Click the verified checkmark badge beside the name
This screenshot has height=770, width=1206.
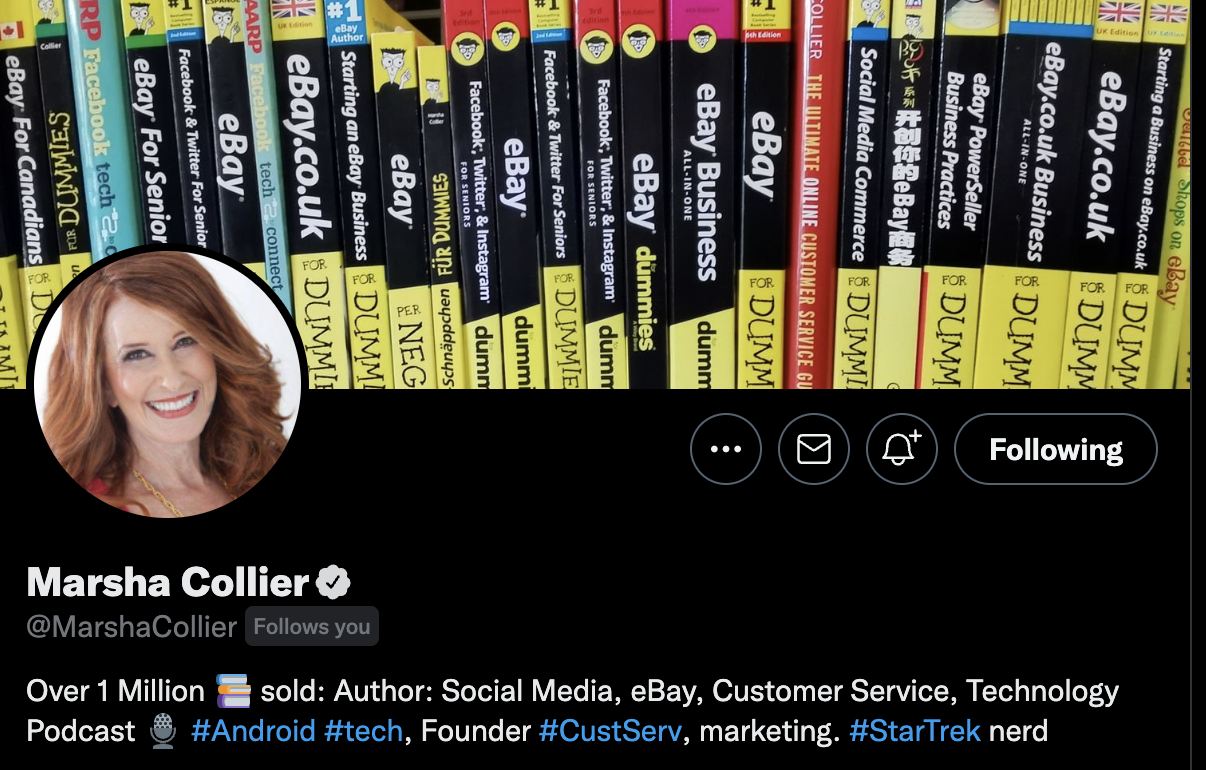pos(333,582)
